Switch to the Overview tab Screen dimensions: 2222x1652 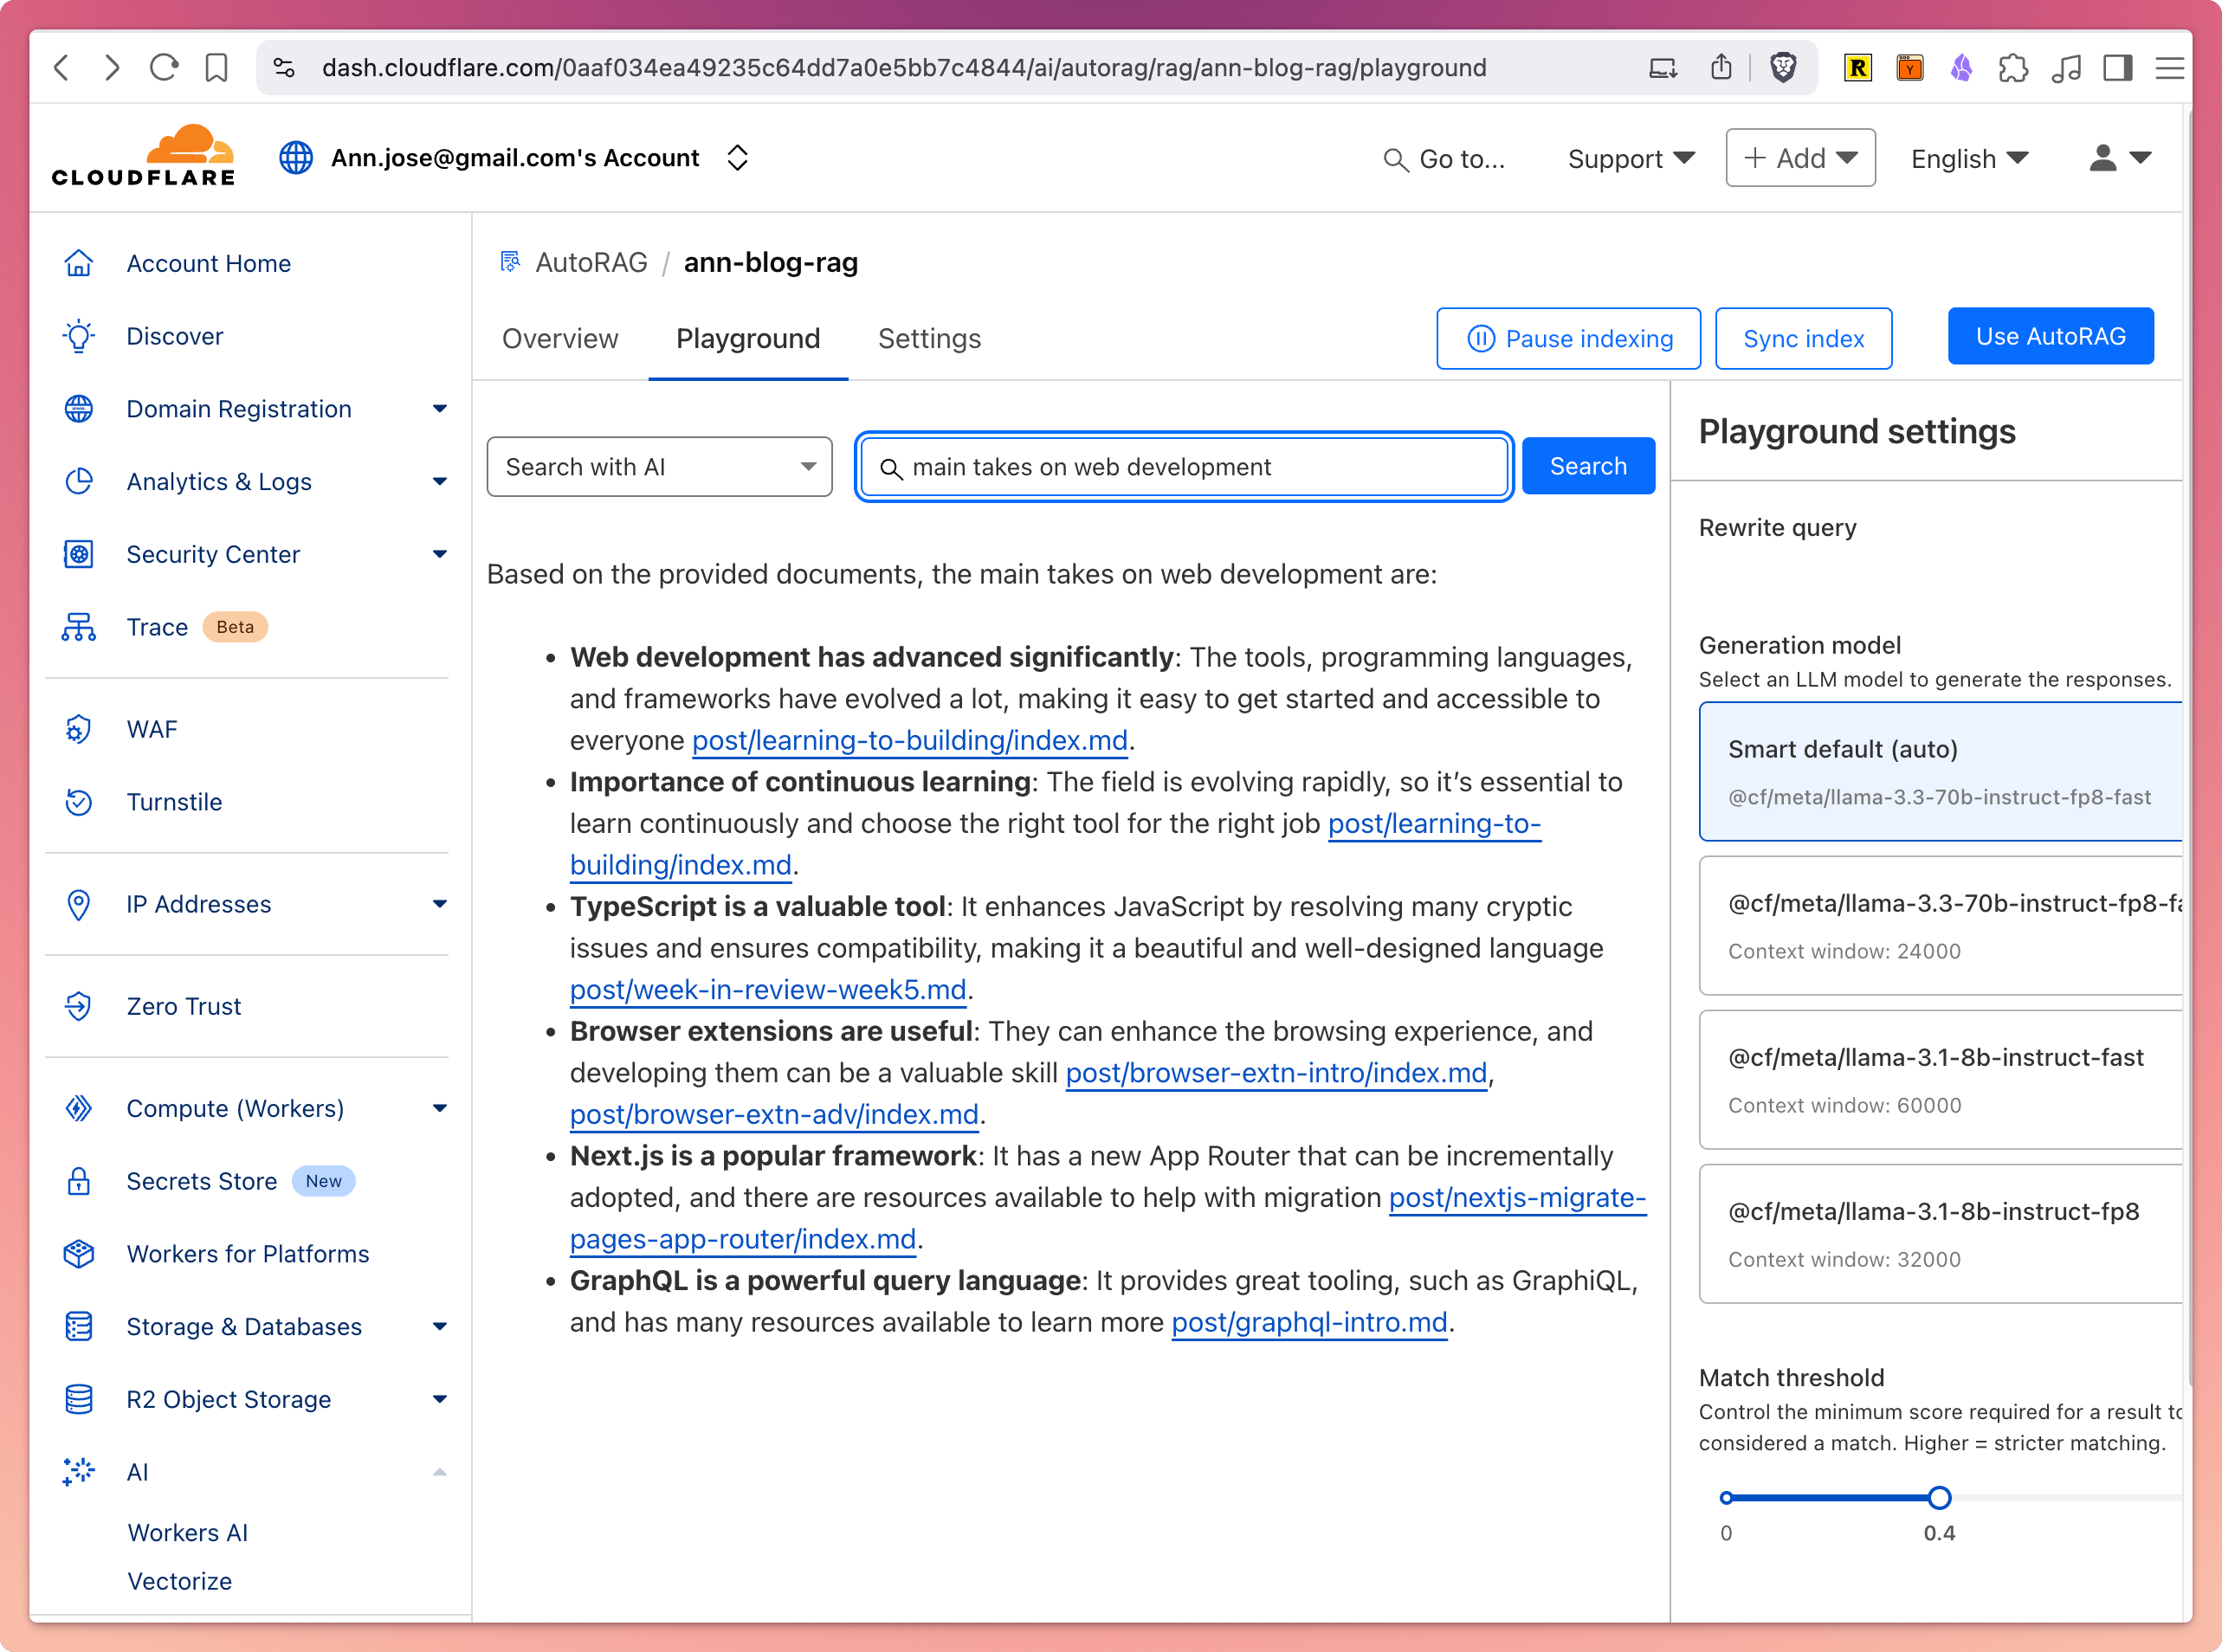560,339
